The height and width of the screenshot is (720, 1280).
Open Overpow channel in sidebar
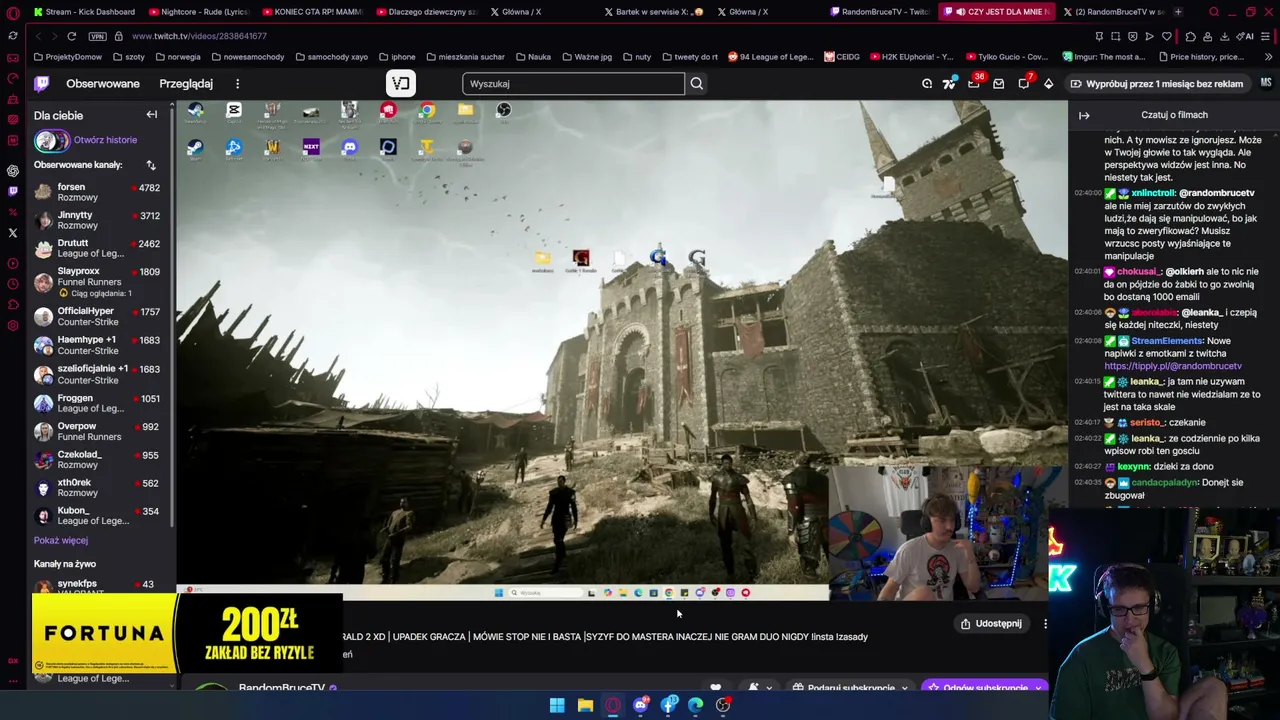coord(97,431)
